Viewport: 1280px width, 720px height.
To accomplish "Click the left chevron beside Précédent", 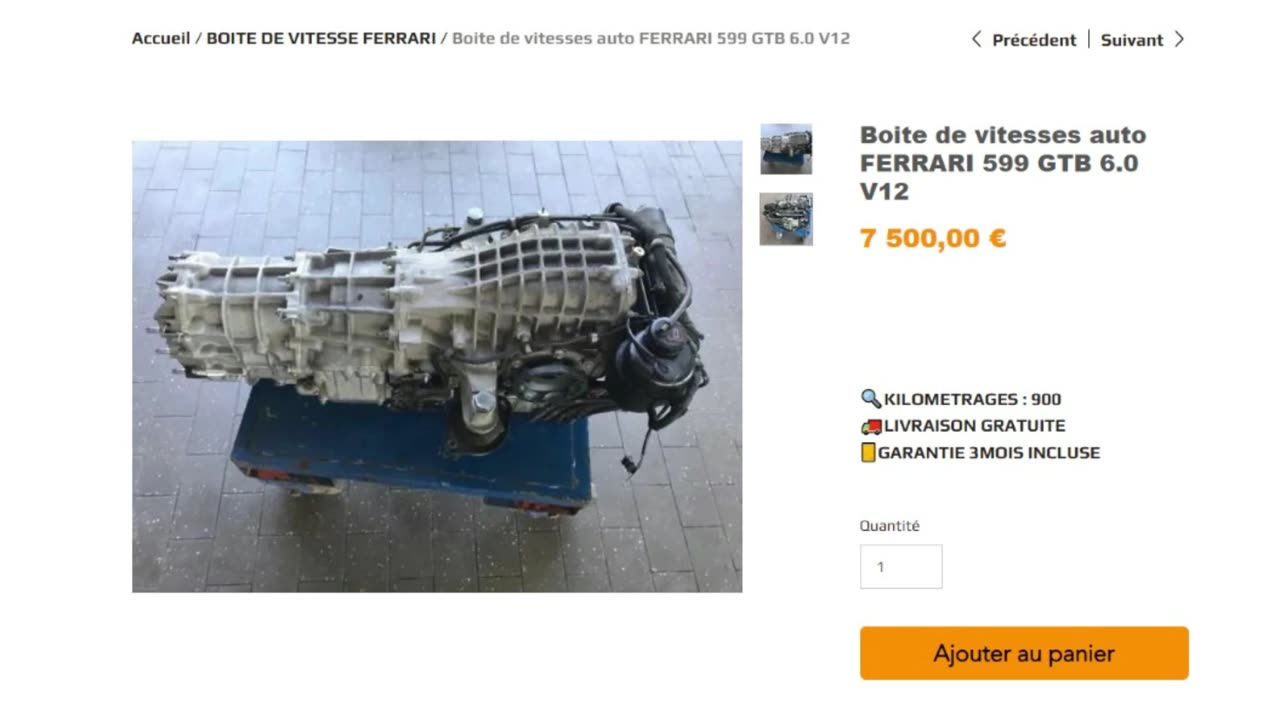I will coord(976,39).
